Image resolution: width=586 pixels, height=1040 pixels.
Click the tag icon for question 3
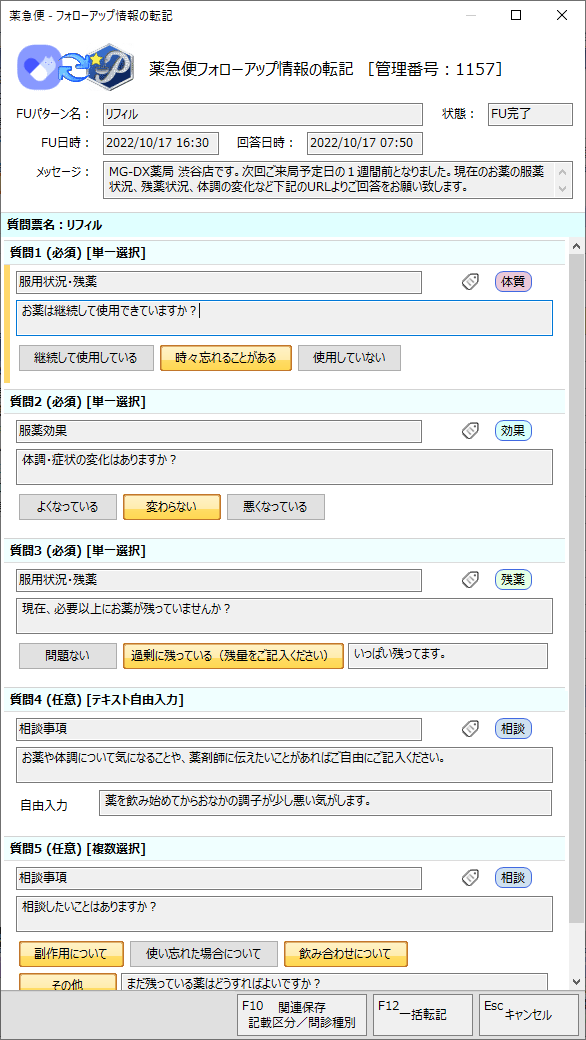pyautogui.click(x=470, y=580)
